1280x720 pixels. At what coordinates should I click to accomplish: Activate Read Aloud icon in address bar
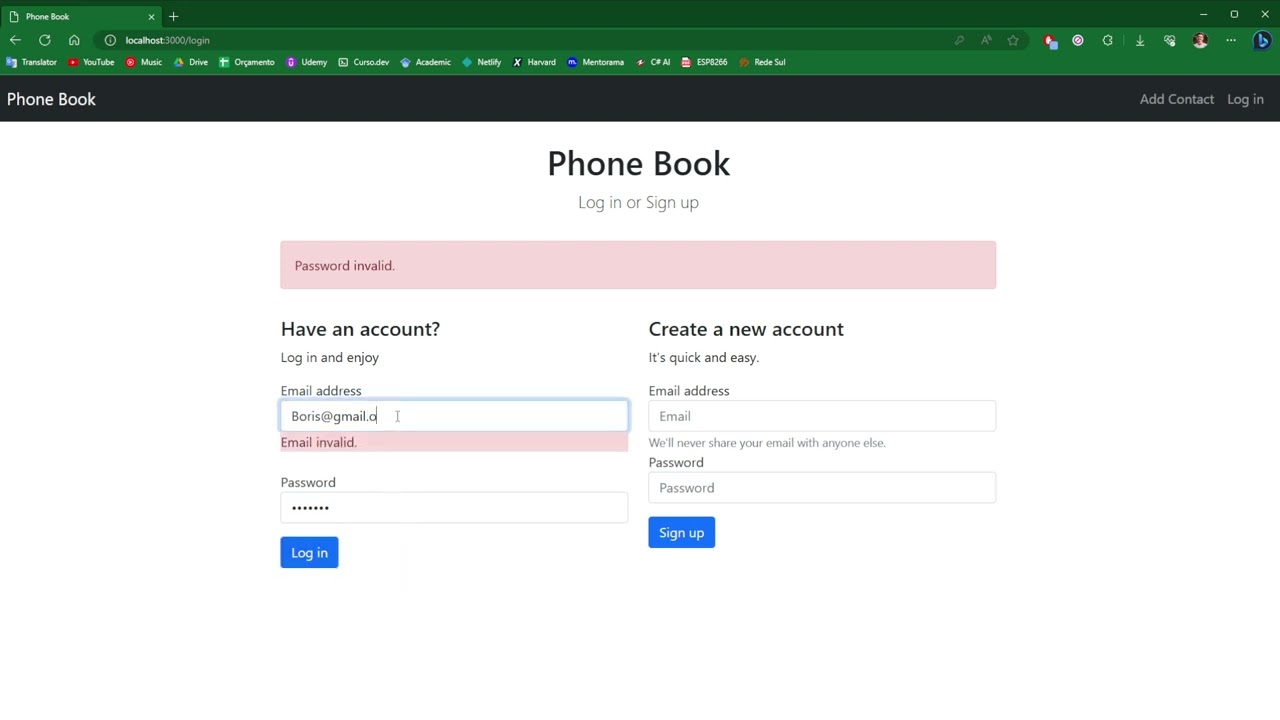pos(986,40)
